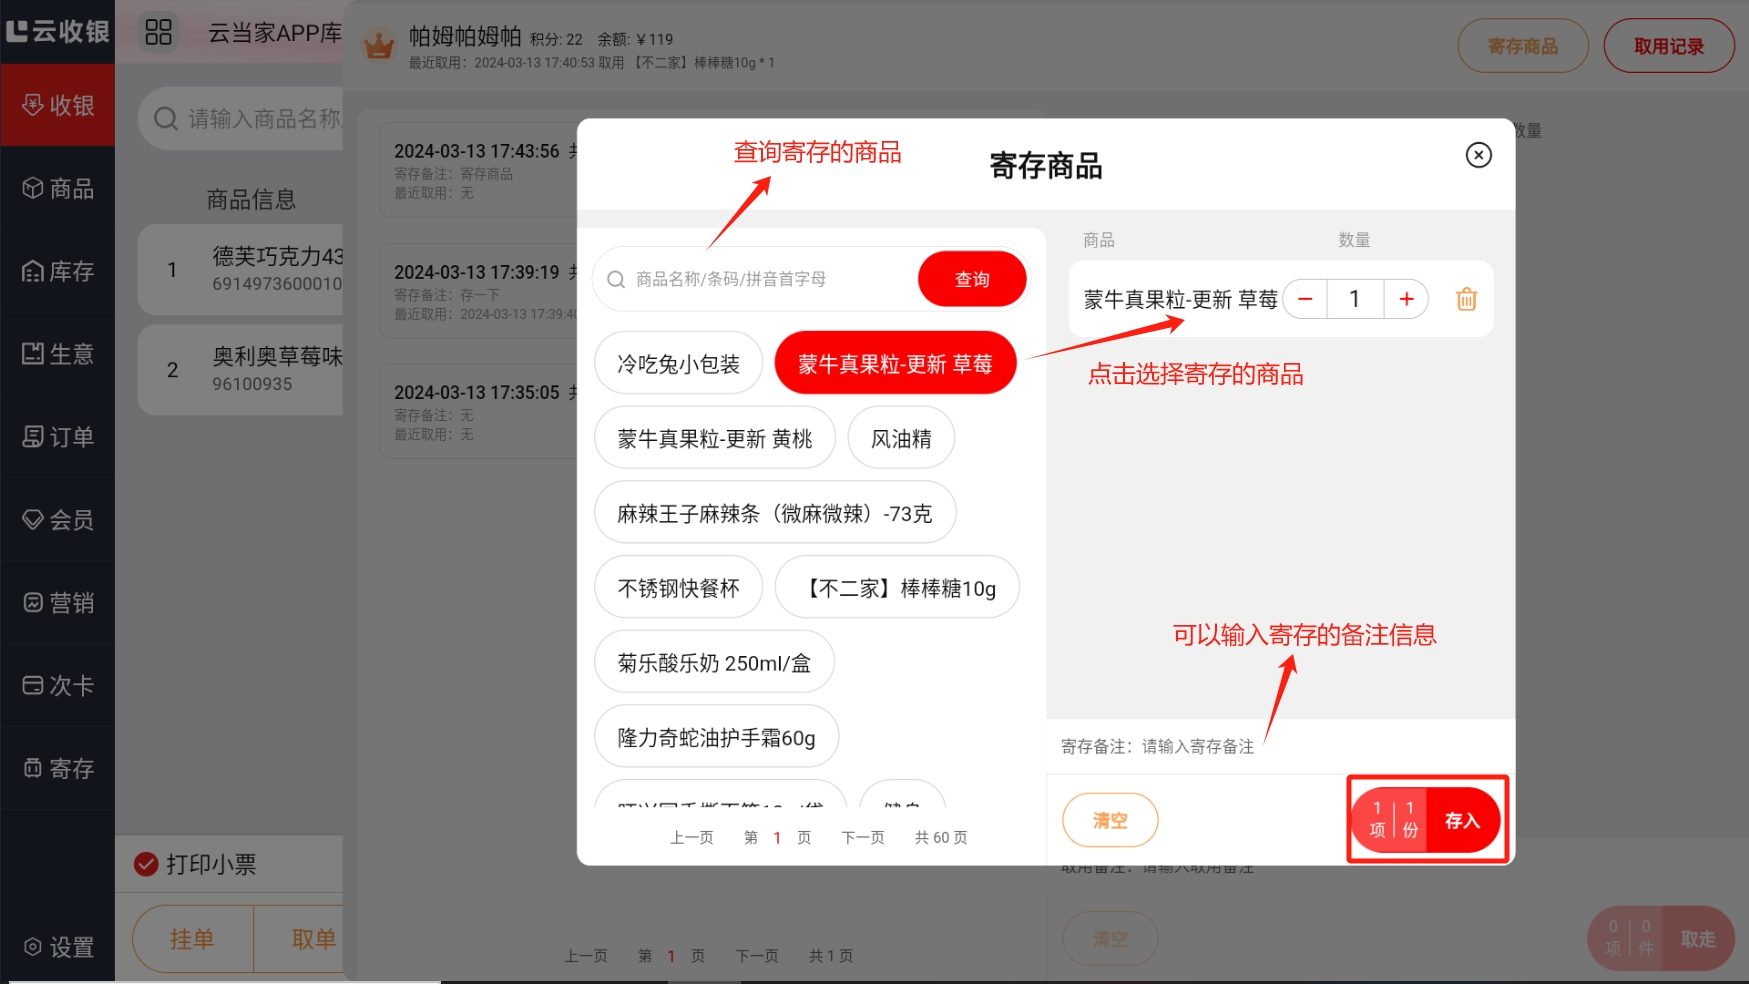Screen dimensions: 1749x984
Task: Go to 下一页 of the product list
Action: point(862,838)
